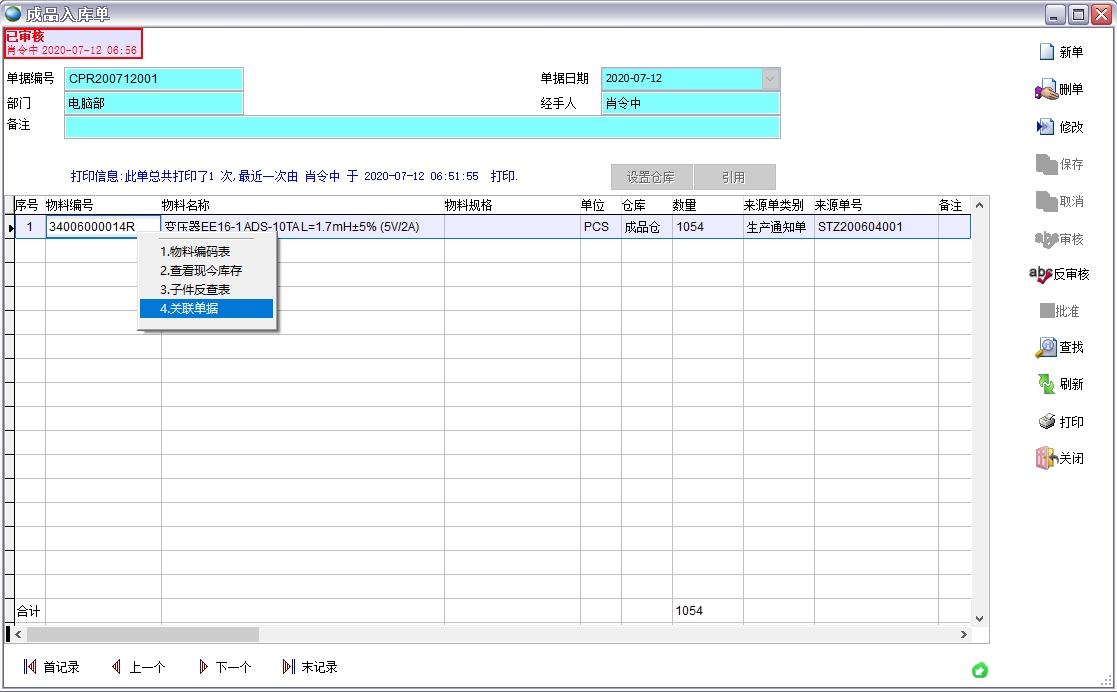Screen dimensions: 1117x692
Task: Expand the 单据日期 date dropdown
Action: tap(770, 78)
